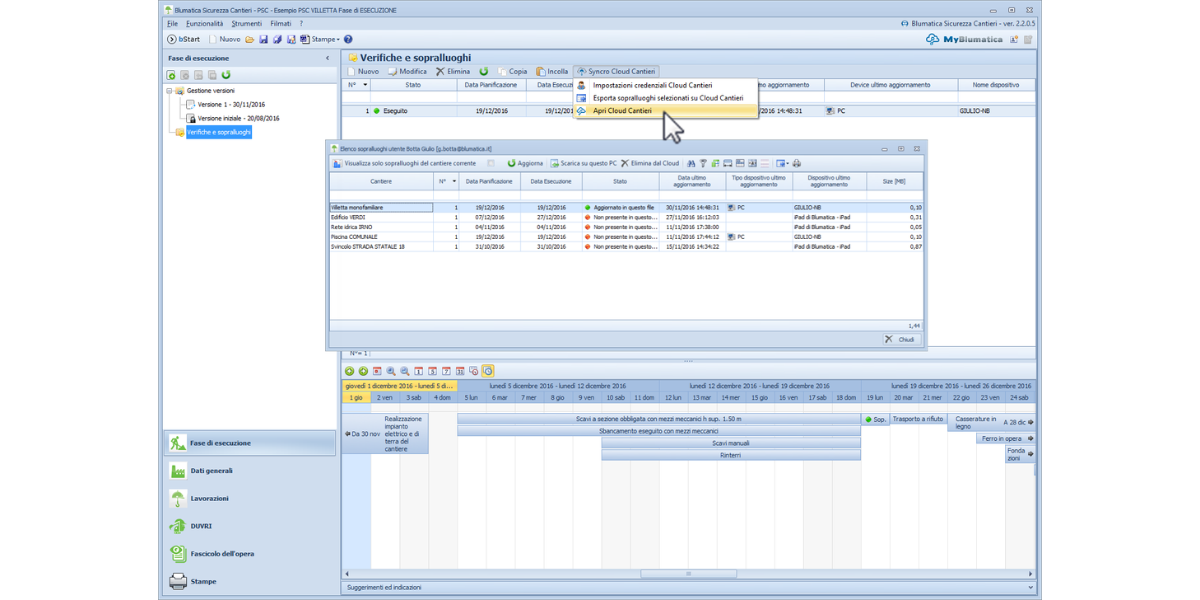Click Elimina with the X icon
1200x600 pixels.
point(452,72)
